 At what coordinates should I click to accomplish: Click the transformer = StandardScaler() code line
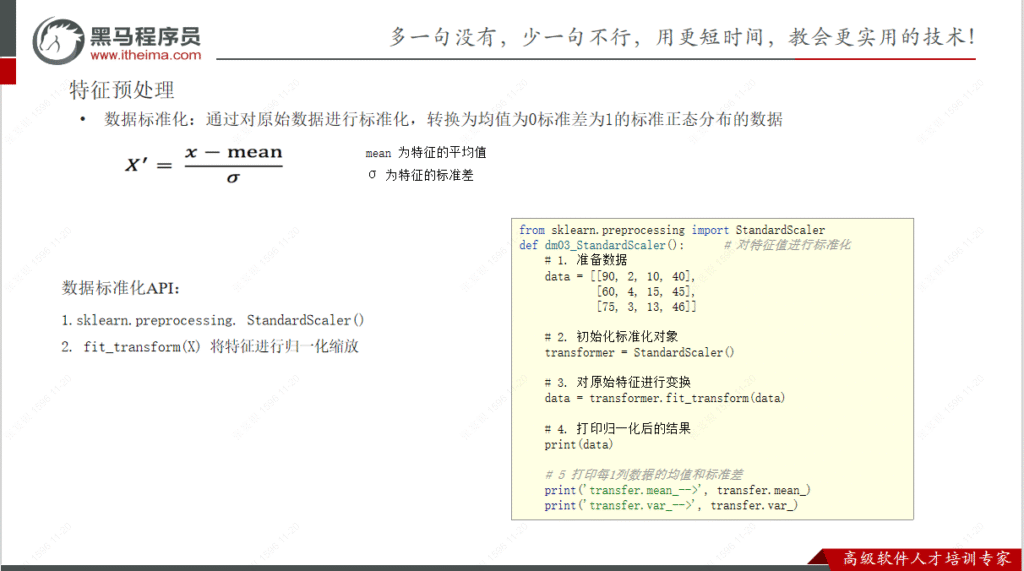click(639, 352)
